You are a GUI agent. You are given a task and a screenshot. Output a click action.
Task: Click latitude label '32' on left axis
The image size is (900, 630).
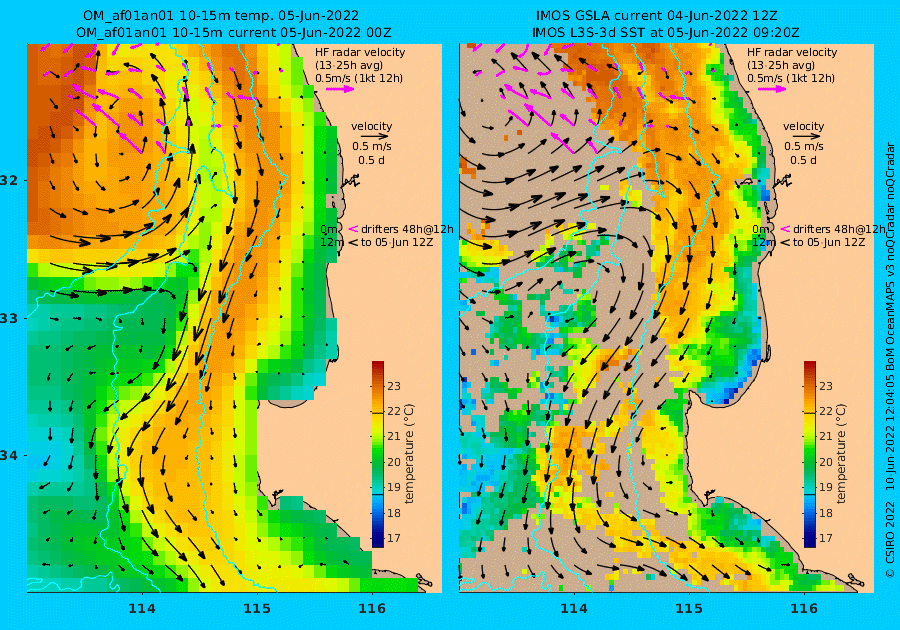pyautogui.click(x=9, y=180)
